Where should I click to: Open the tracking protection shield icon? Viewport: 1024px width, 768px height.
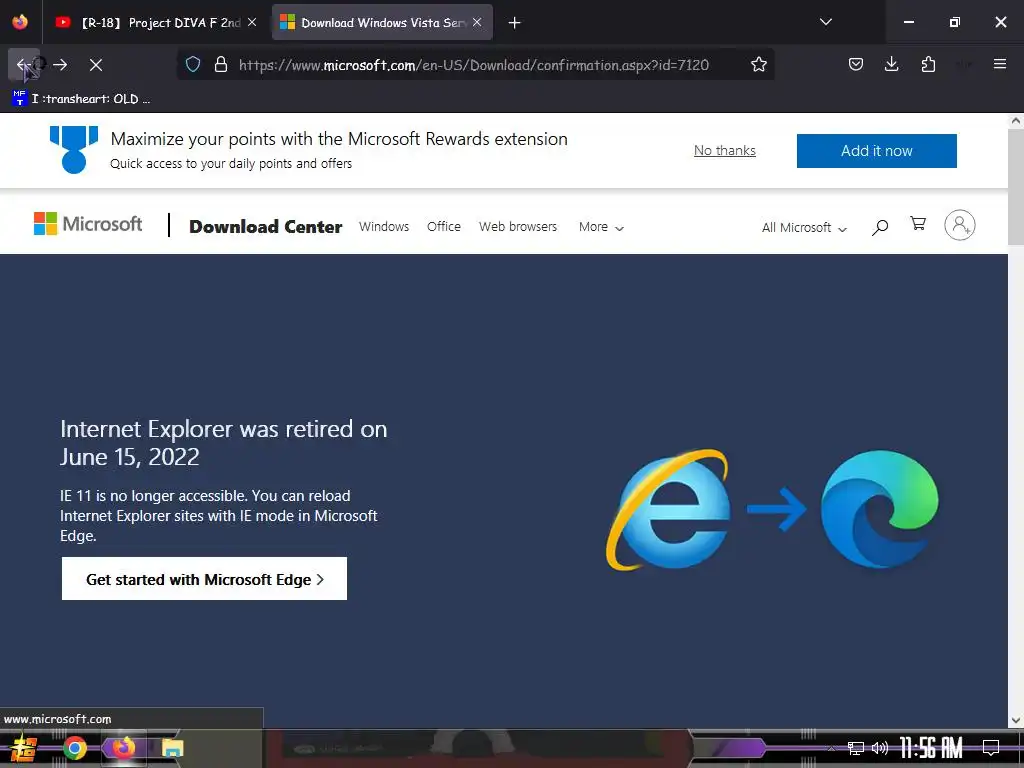point(193,65)
